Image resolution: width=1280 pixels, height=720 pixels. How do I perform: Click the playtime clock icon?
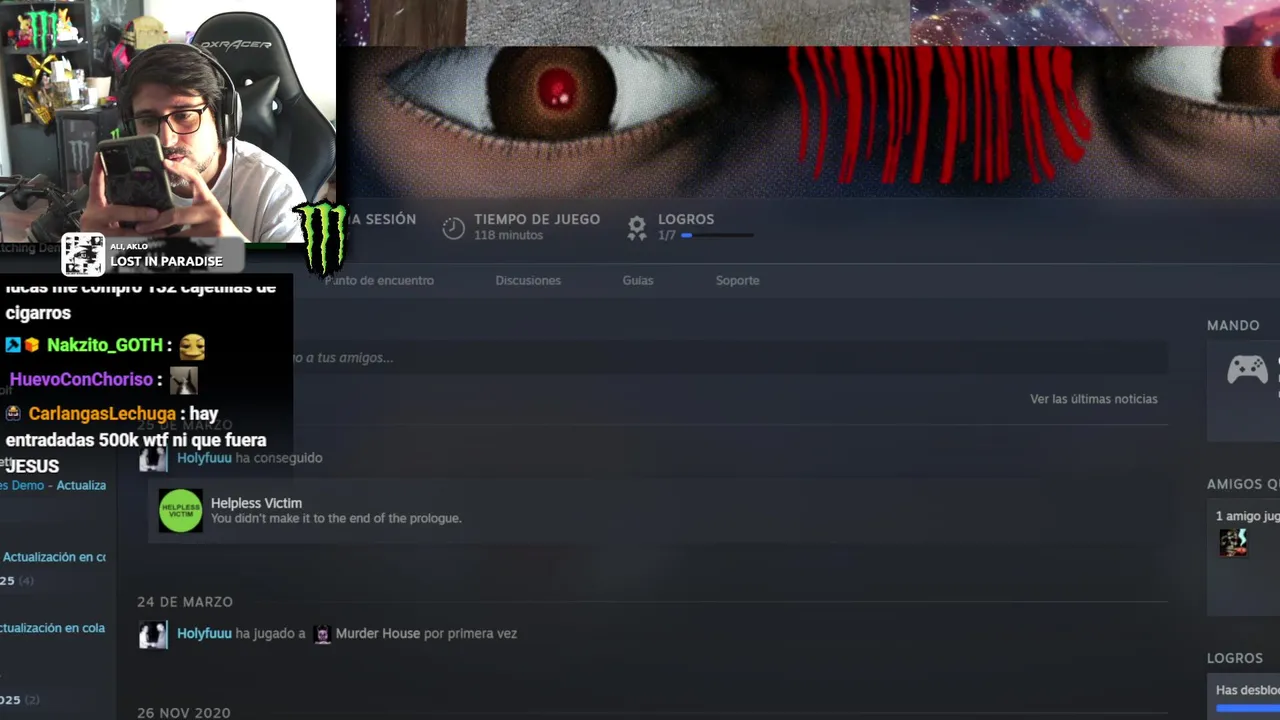(454, 228)
